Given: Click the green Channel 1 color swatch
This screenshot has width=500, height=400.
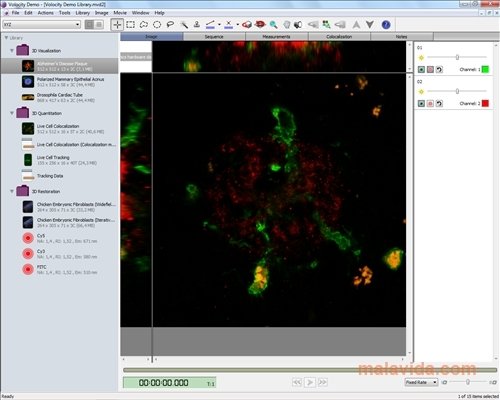Looking at the screenshot, I should click(x=485, y=69).
